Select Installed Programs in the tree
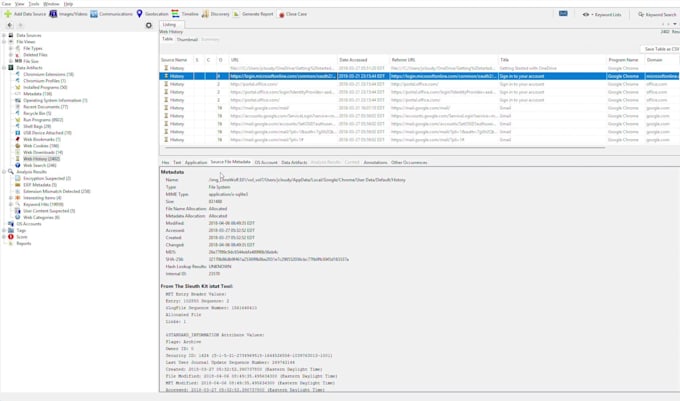The height and width of the screenshot is (401, 680). click(45, 87)
